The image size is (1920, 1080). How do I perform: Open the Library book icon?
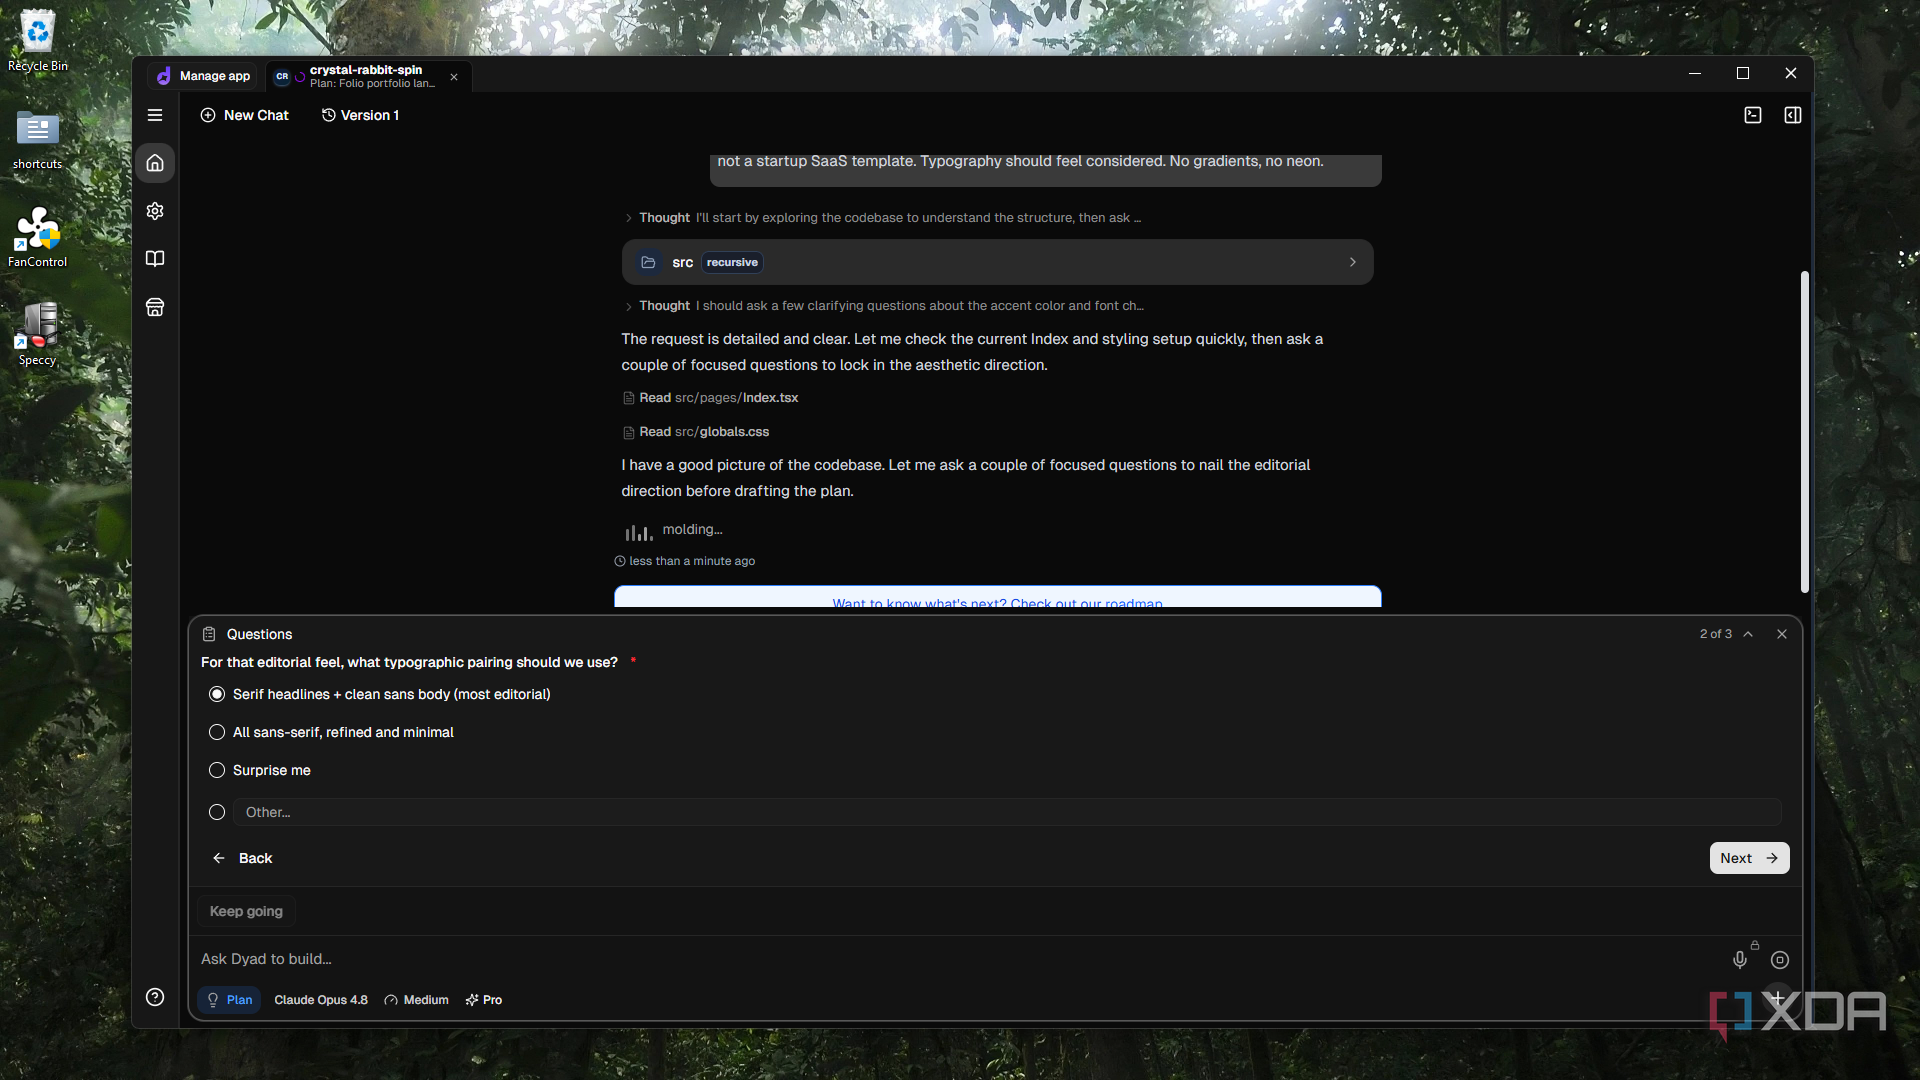pyautogui.click(x=155, y=259)
